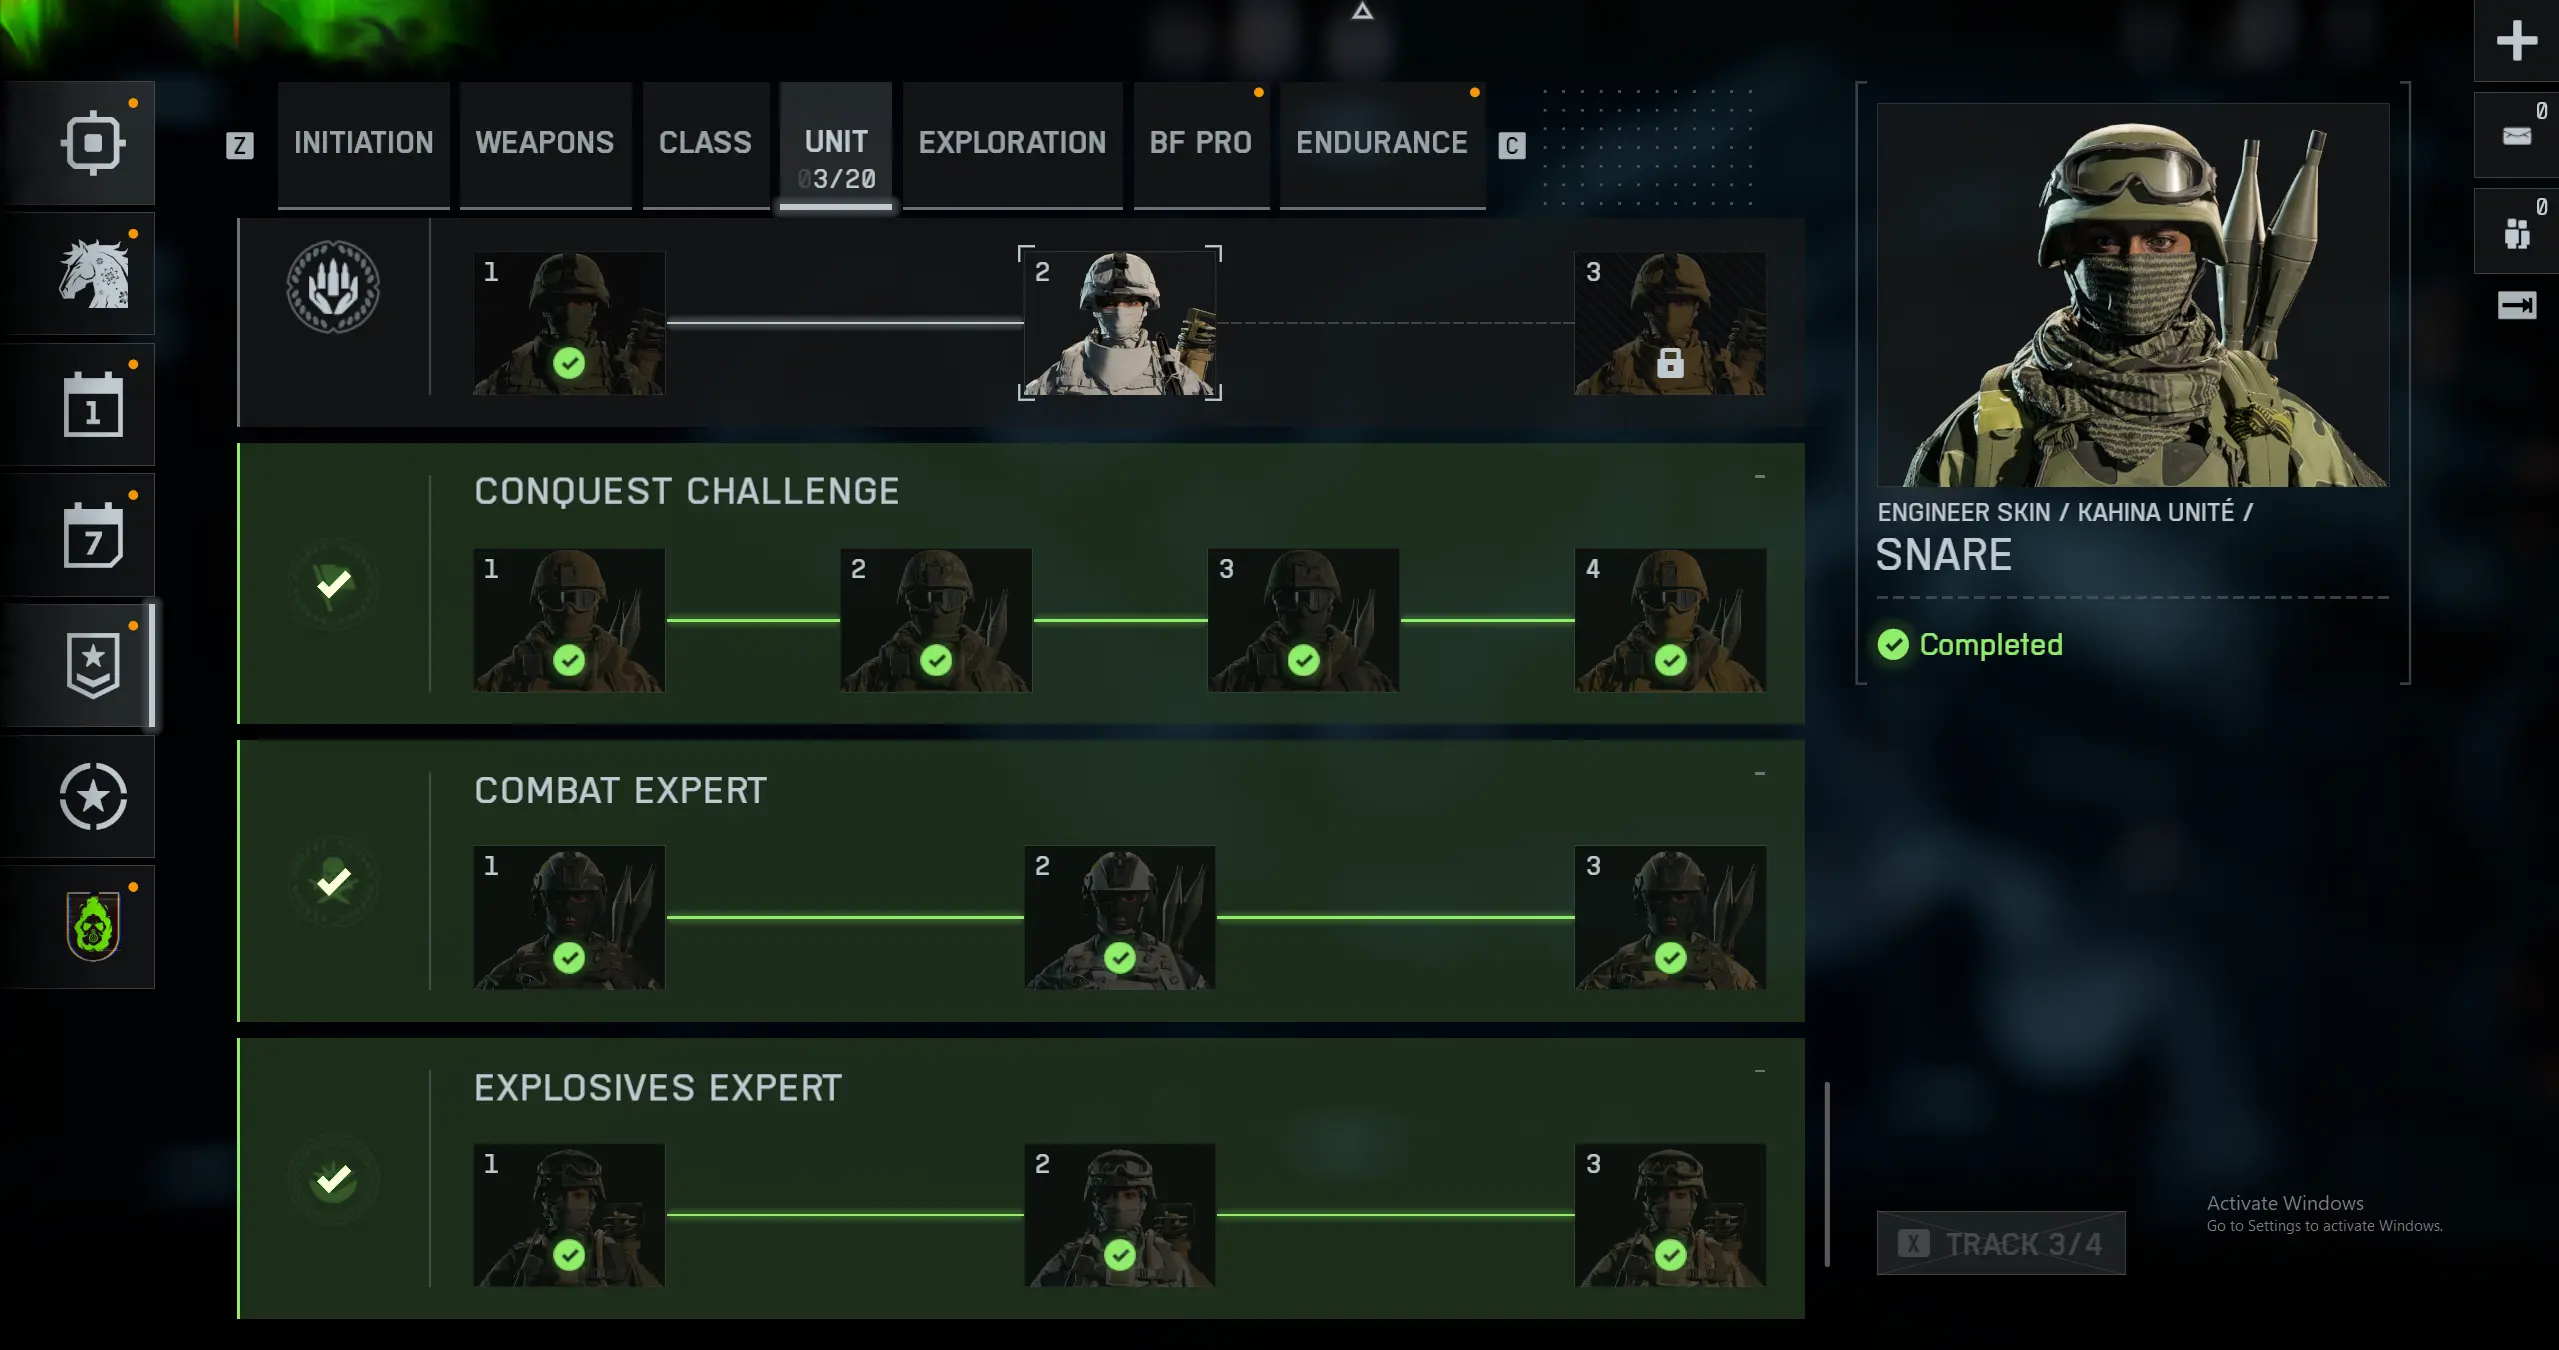Select the star badge challenges icon
This screenshot has height=1350, width=2559.
pos(93,665)
